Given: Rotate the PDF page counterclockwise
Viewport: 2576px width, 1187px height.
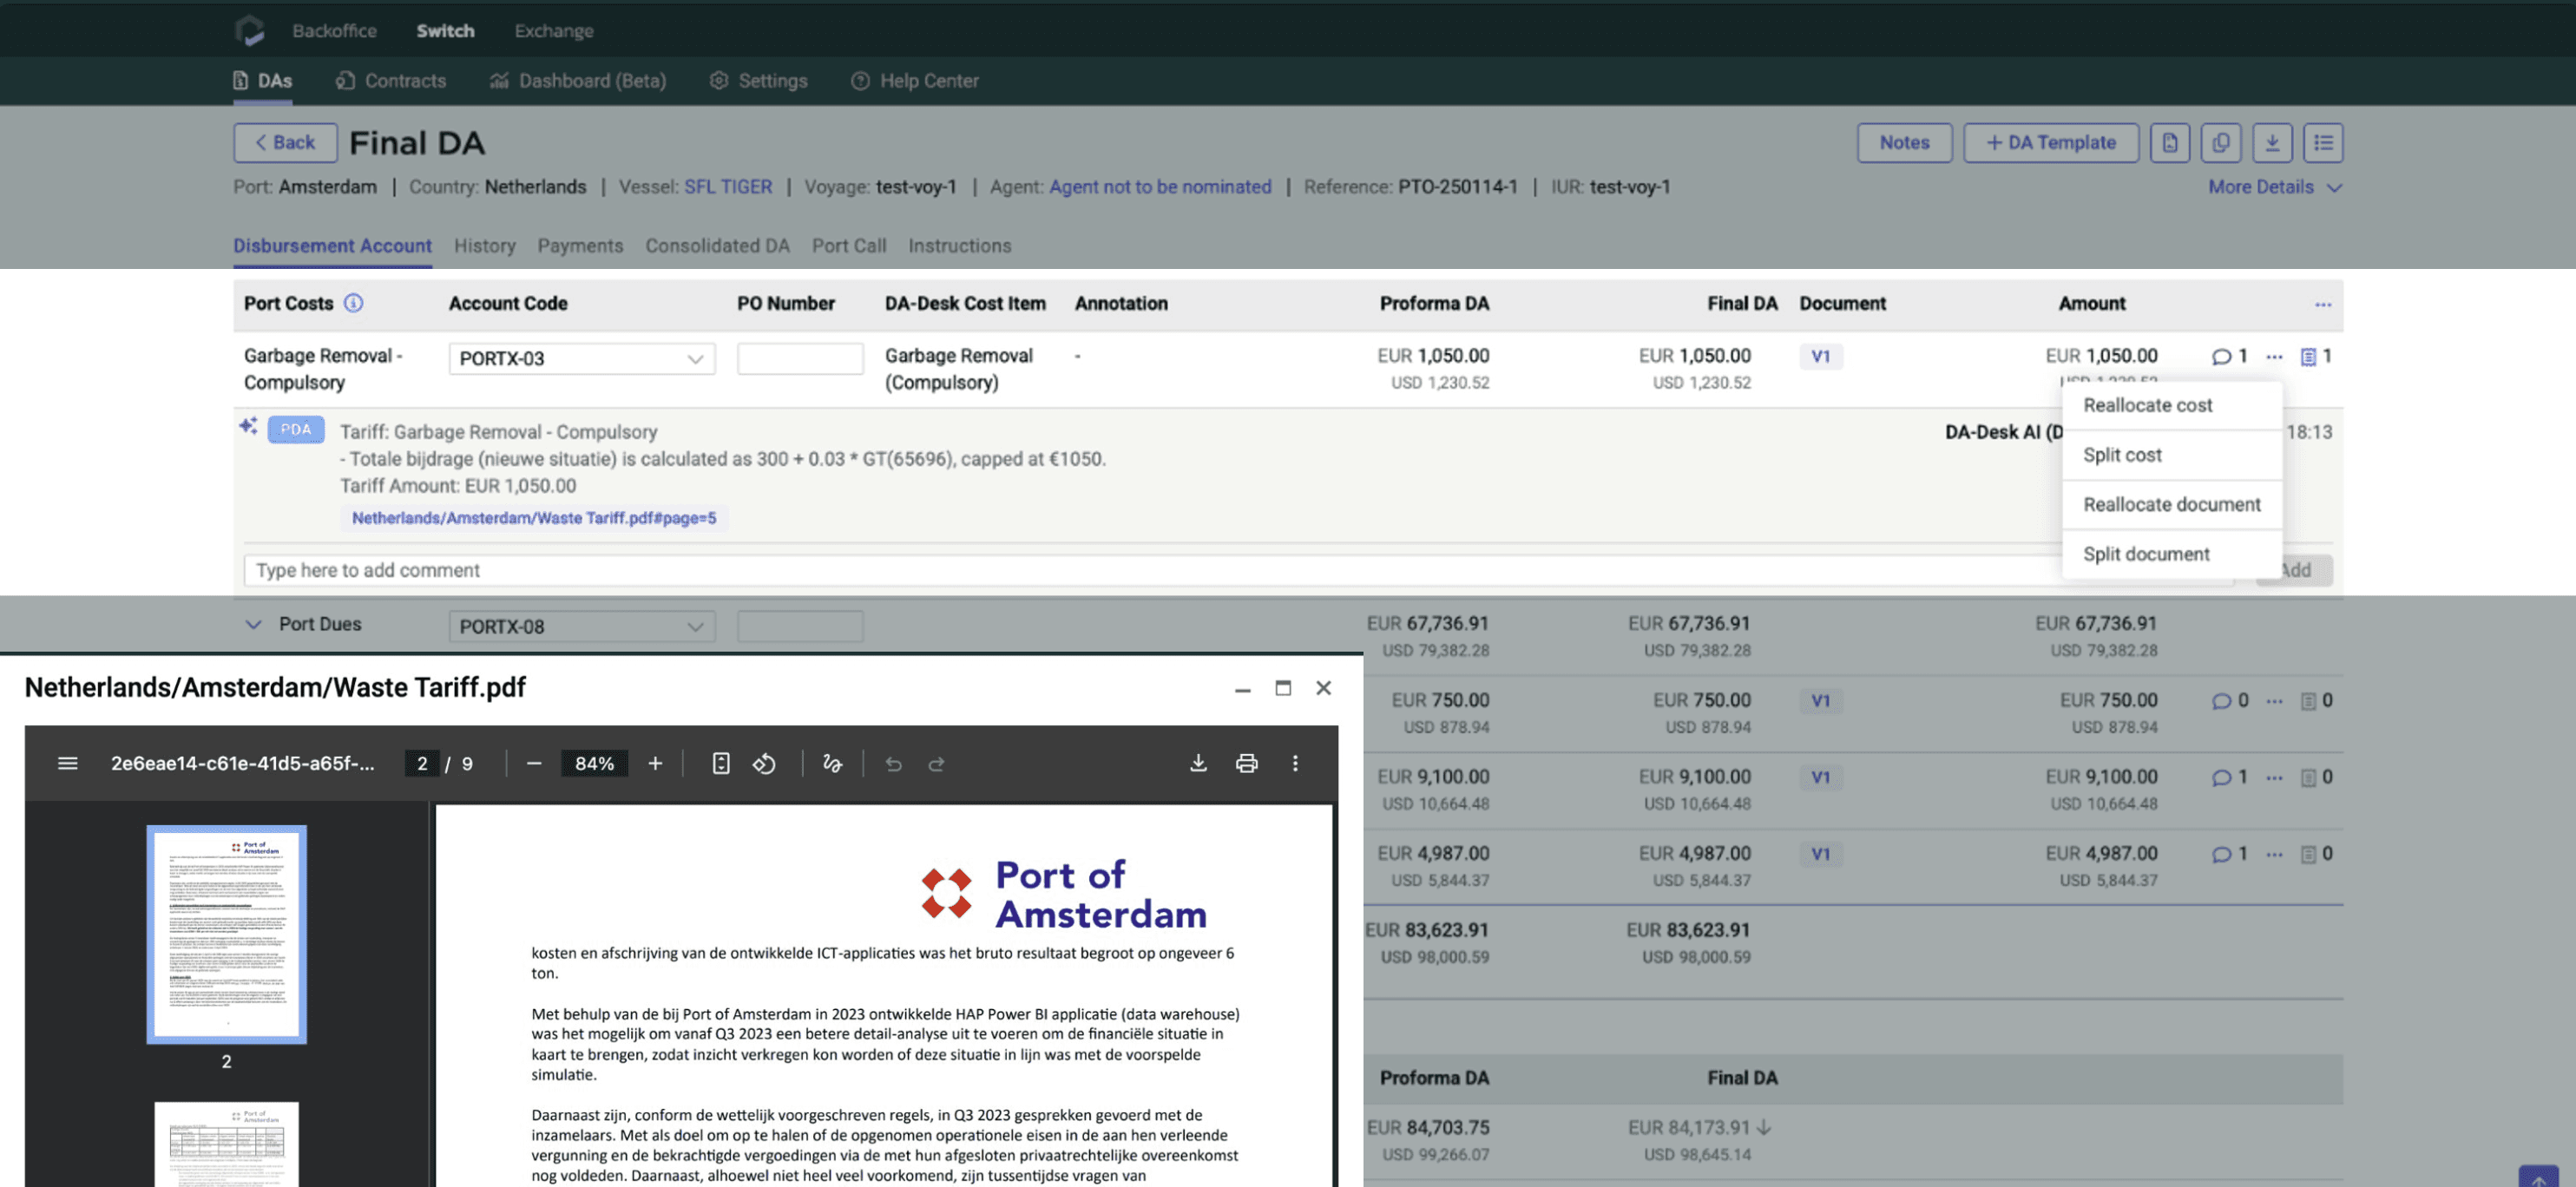Looking at the screenshot, I should pos(765,764).
